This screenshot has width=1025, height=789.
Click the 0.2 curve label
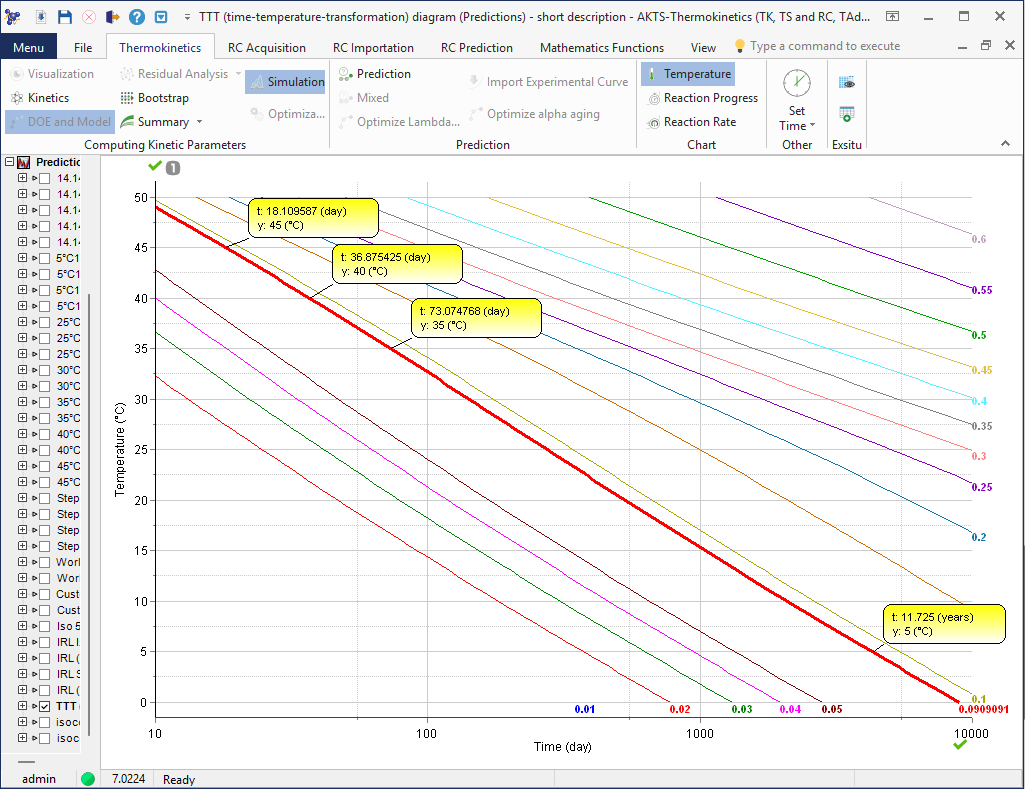[x=979, y=537]
